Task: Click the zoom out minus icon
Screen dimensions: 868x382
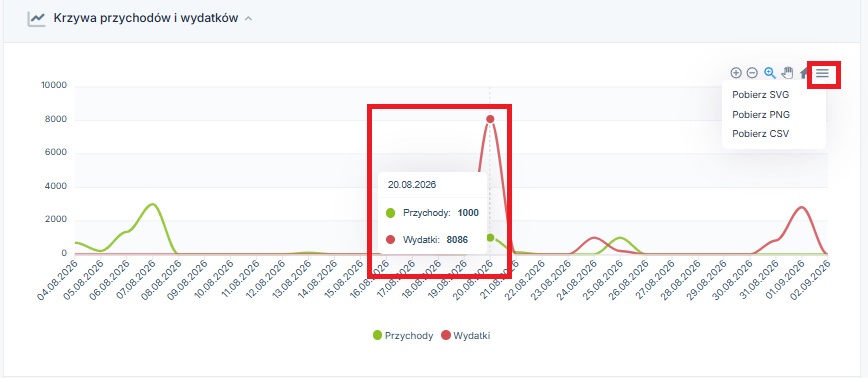Action: click(752, 73)
